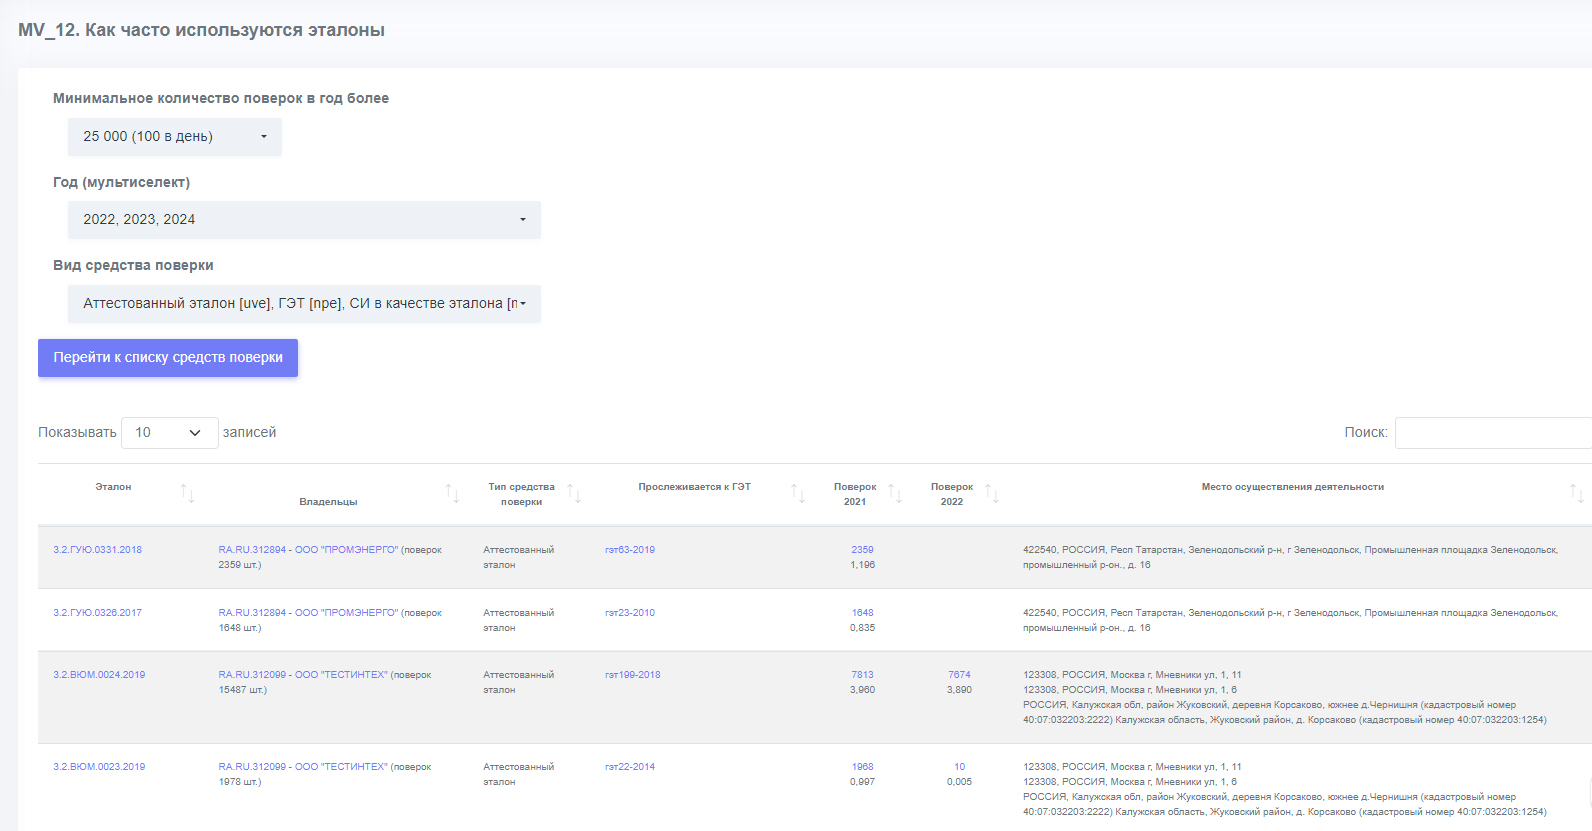This screenshot has width=1592, height=831.
Task: Sort by Поверок 2021 column arrows
Action: click(895, 493)
